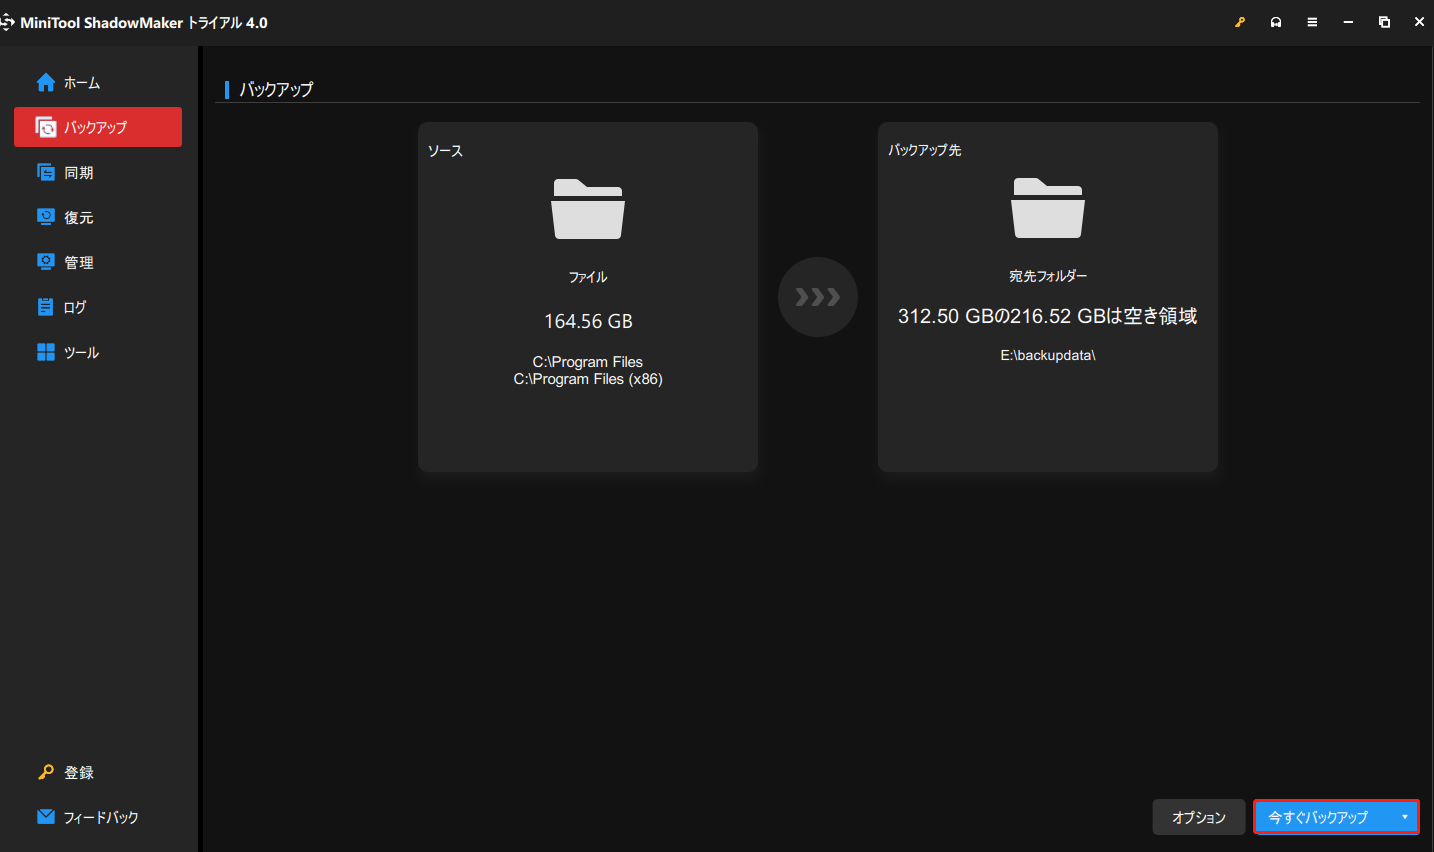
Task: Open the フィードバック envelope icon
Action: click(x=46, y=817)
